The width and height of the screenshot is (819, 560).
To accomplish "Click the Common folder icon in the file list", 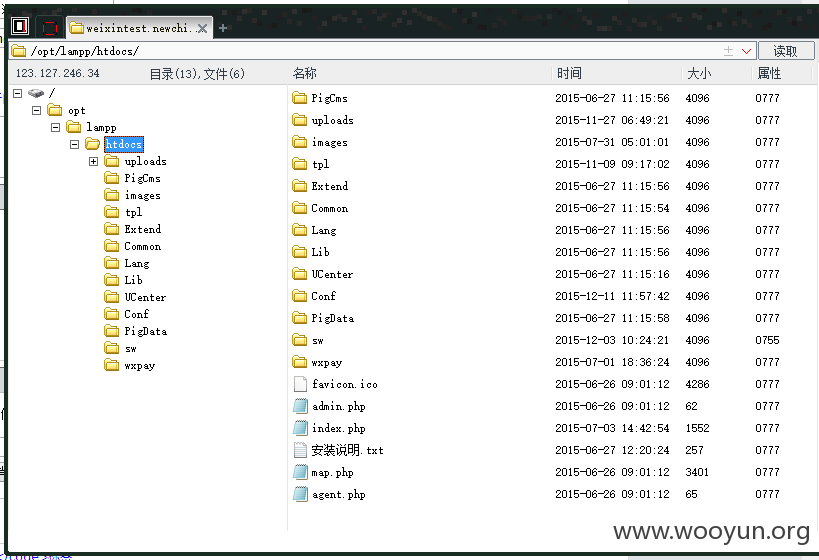I will 300,208.
